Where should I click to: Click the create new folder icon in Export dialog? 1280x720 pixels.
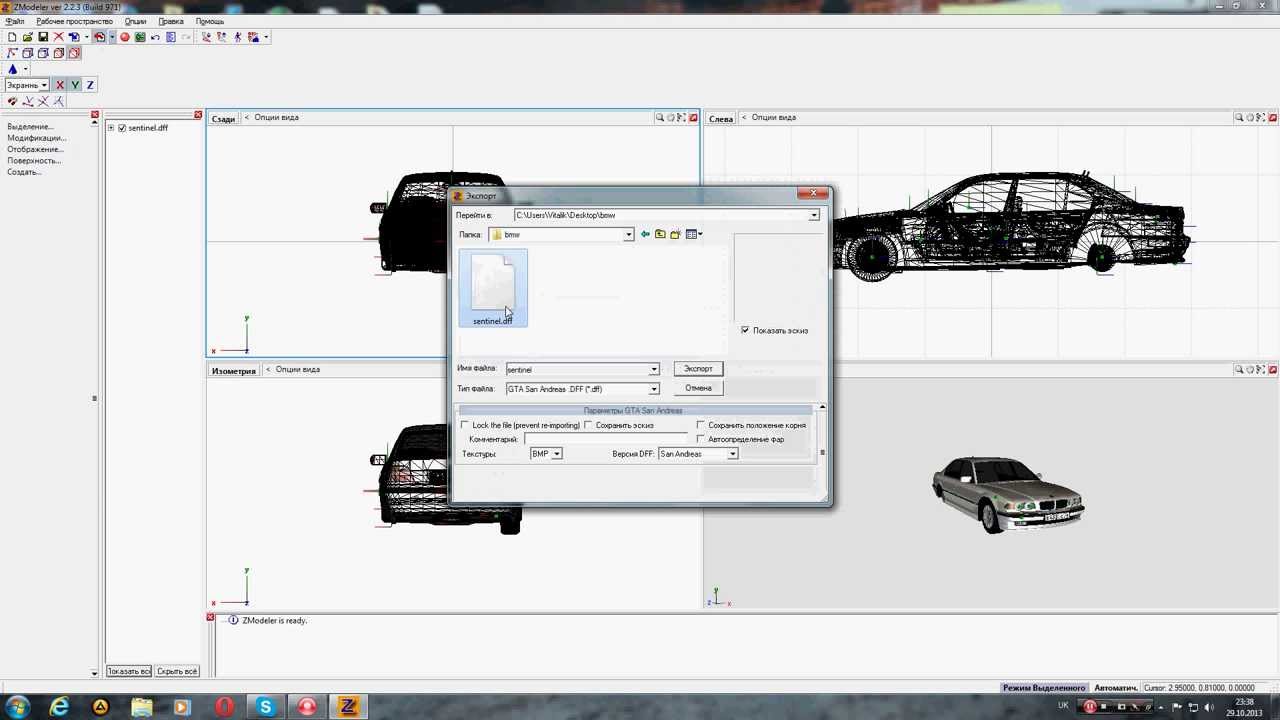(x=675, y=234)
